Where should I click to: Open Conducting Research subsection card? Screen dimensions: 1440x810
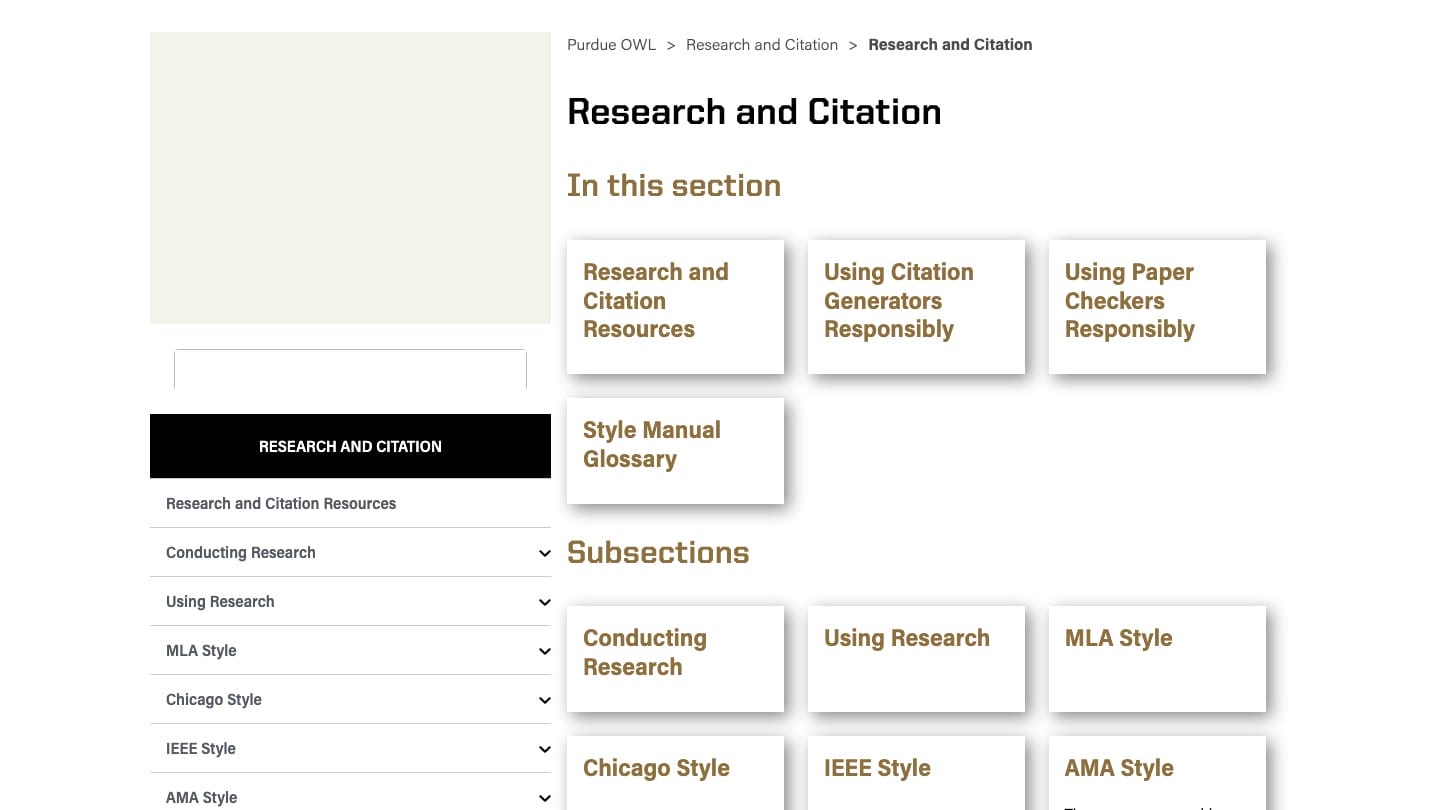click(675, 659)
